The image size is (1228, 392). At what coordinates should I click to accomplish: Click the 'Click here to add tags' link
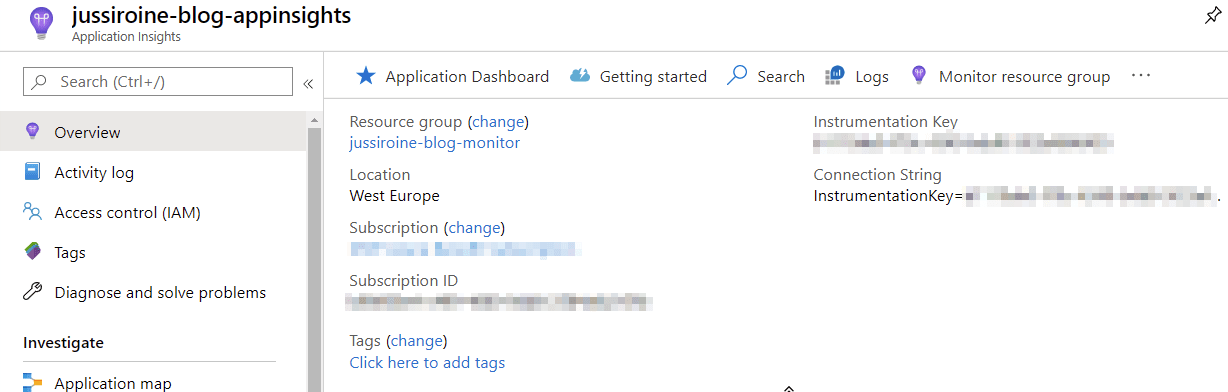427,362
